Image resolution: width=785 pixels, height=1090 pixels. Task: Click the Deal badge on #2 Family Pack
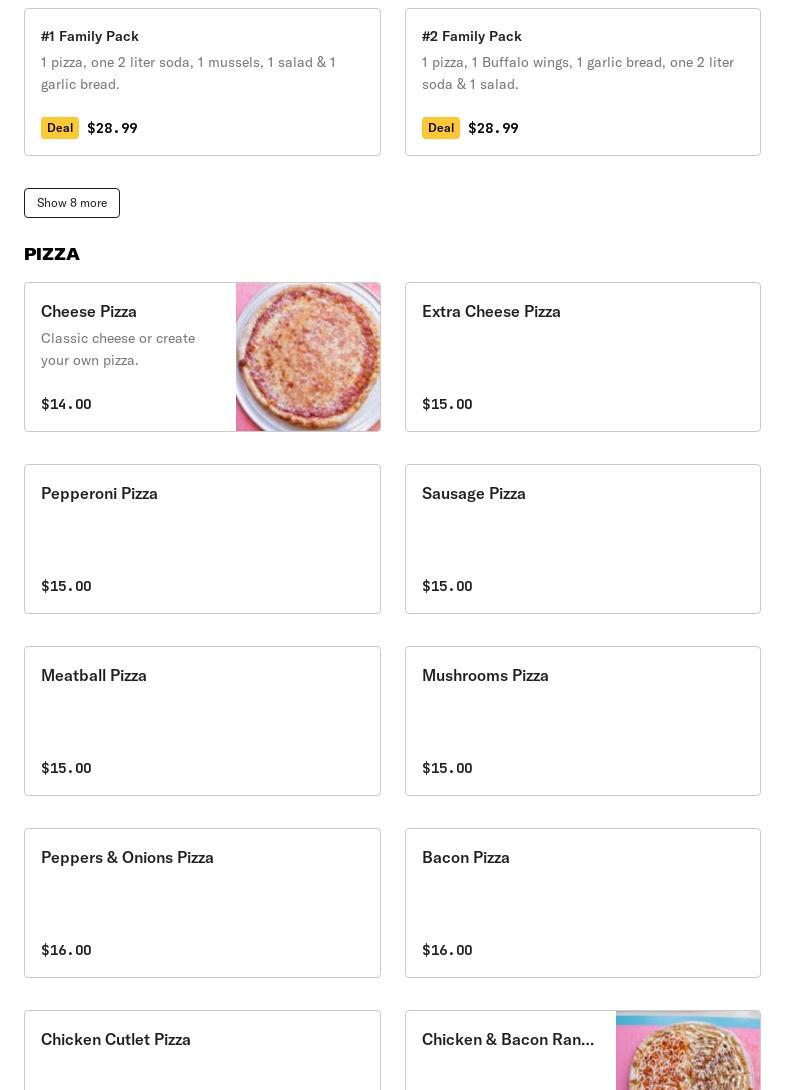[x=441, y=128]
